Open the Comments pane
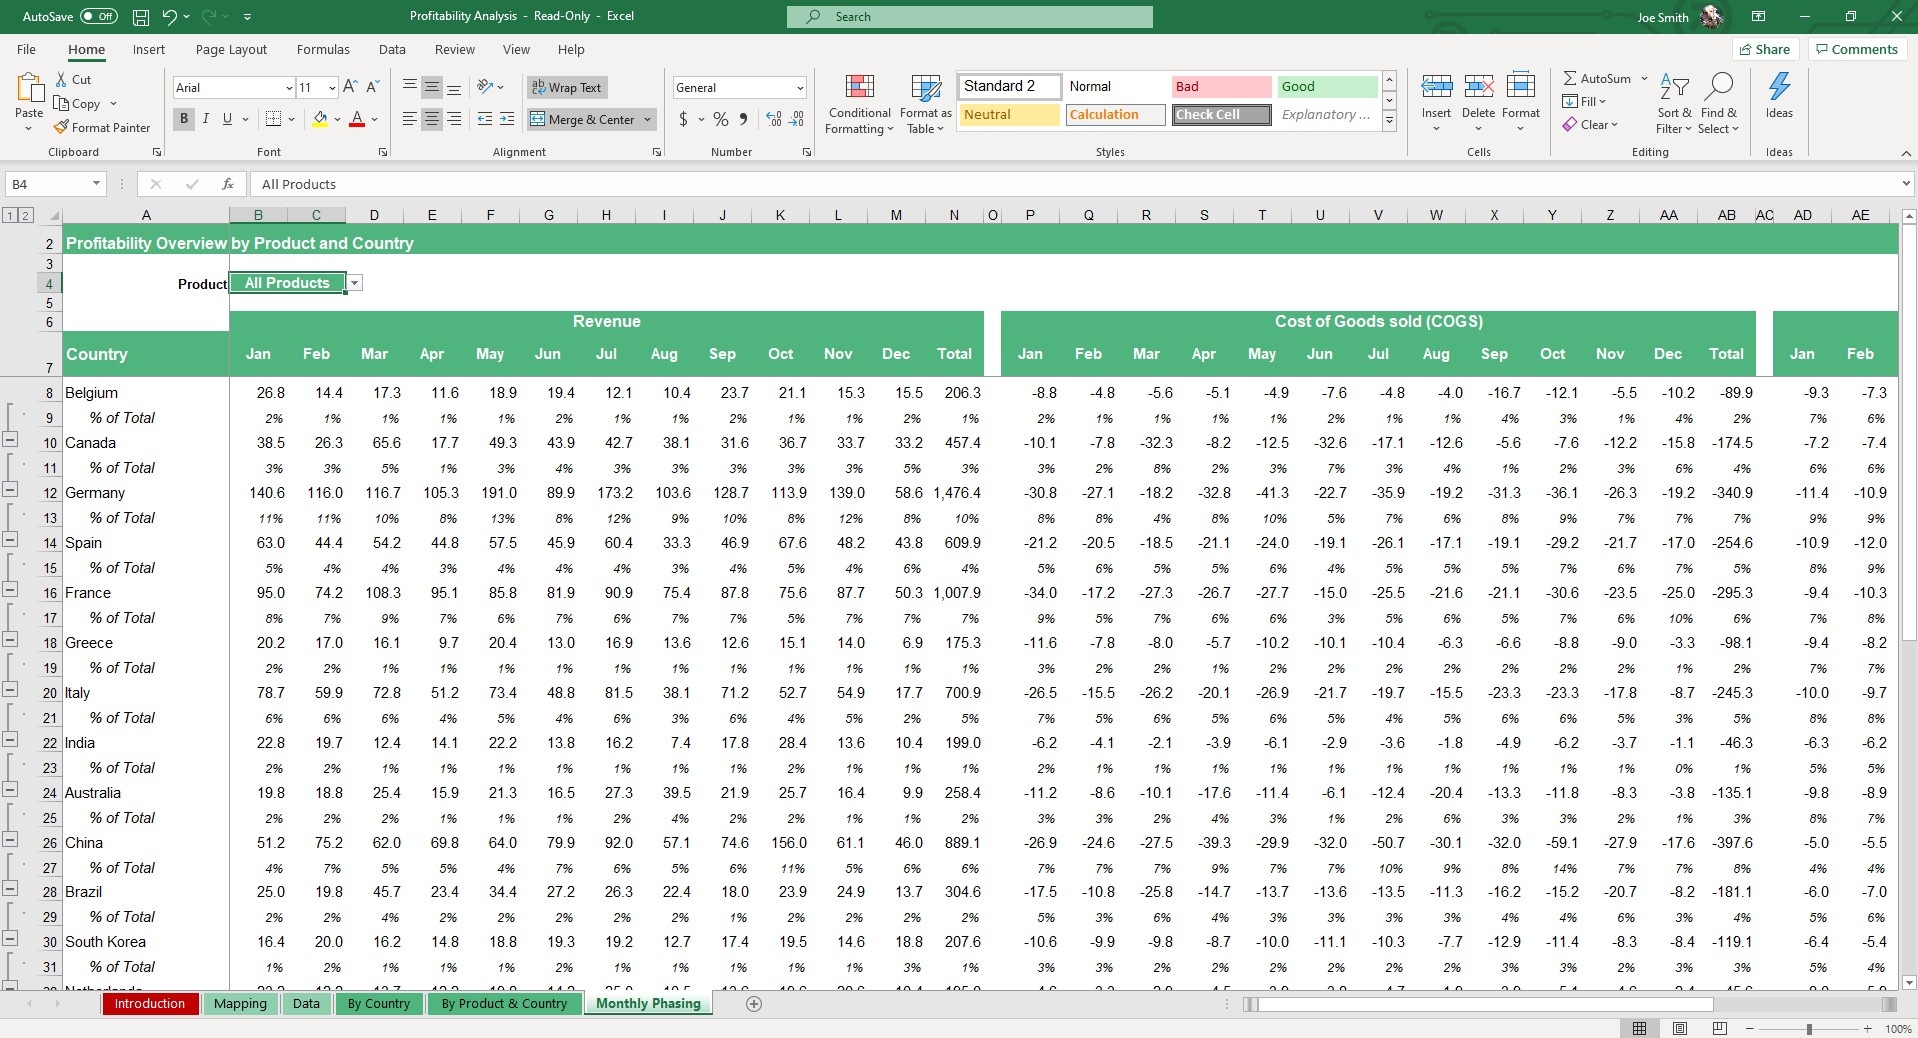 click(1857, 50)
